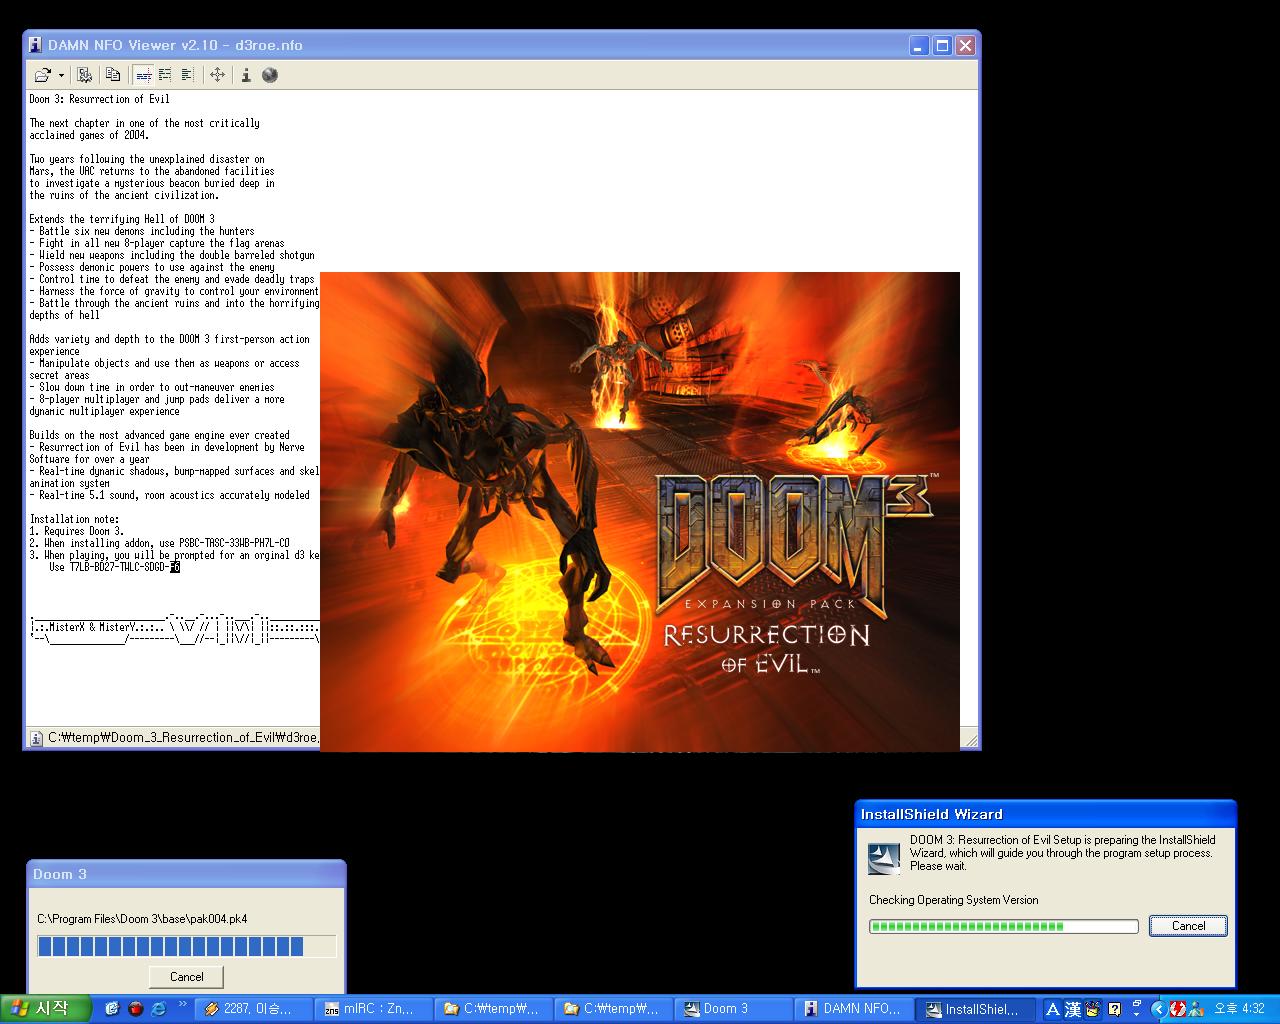
Task: Toggle the middle text alignment button
Action: 165,75
